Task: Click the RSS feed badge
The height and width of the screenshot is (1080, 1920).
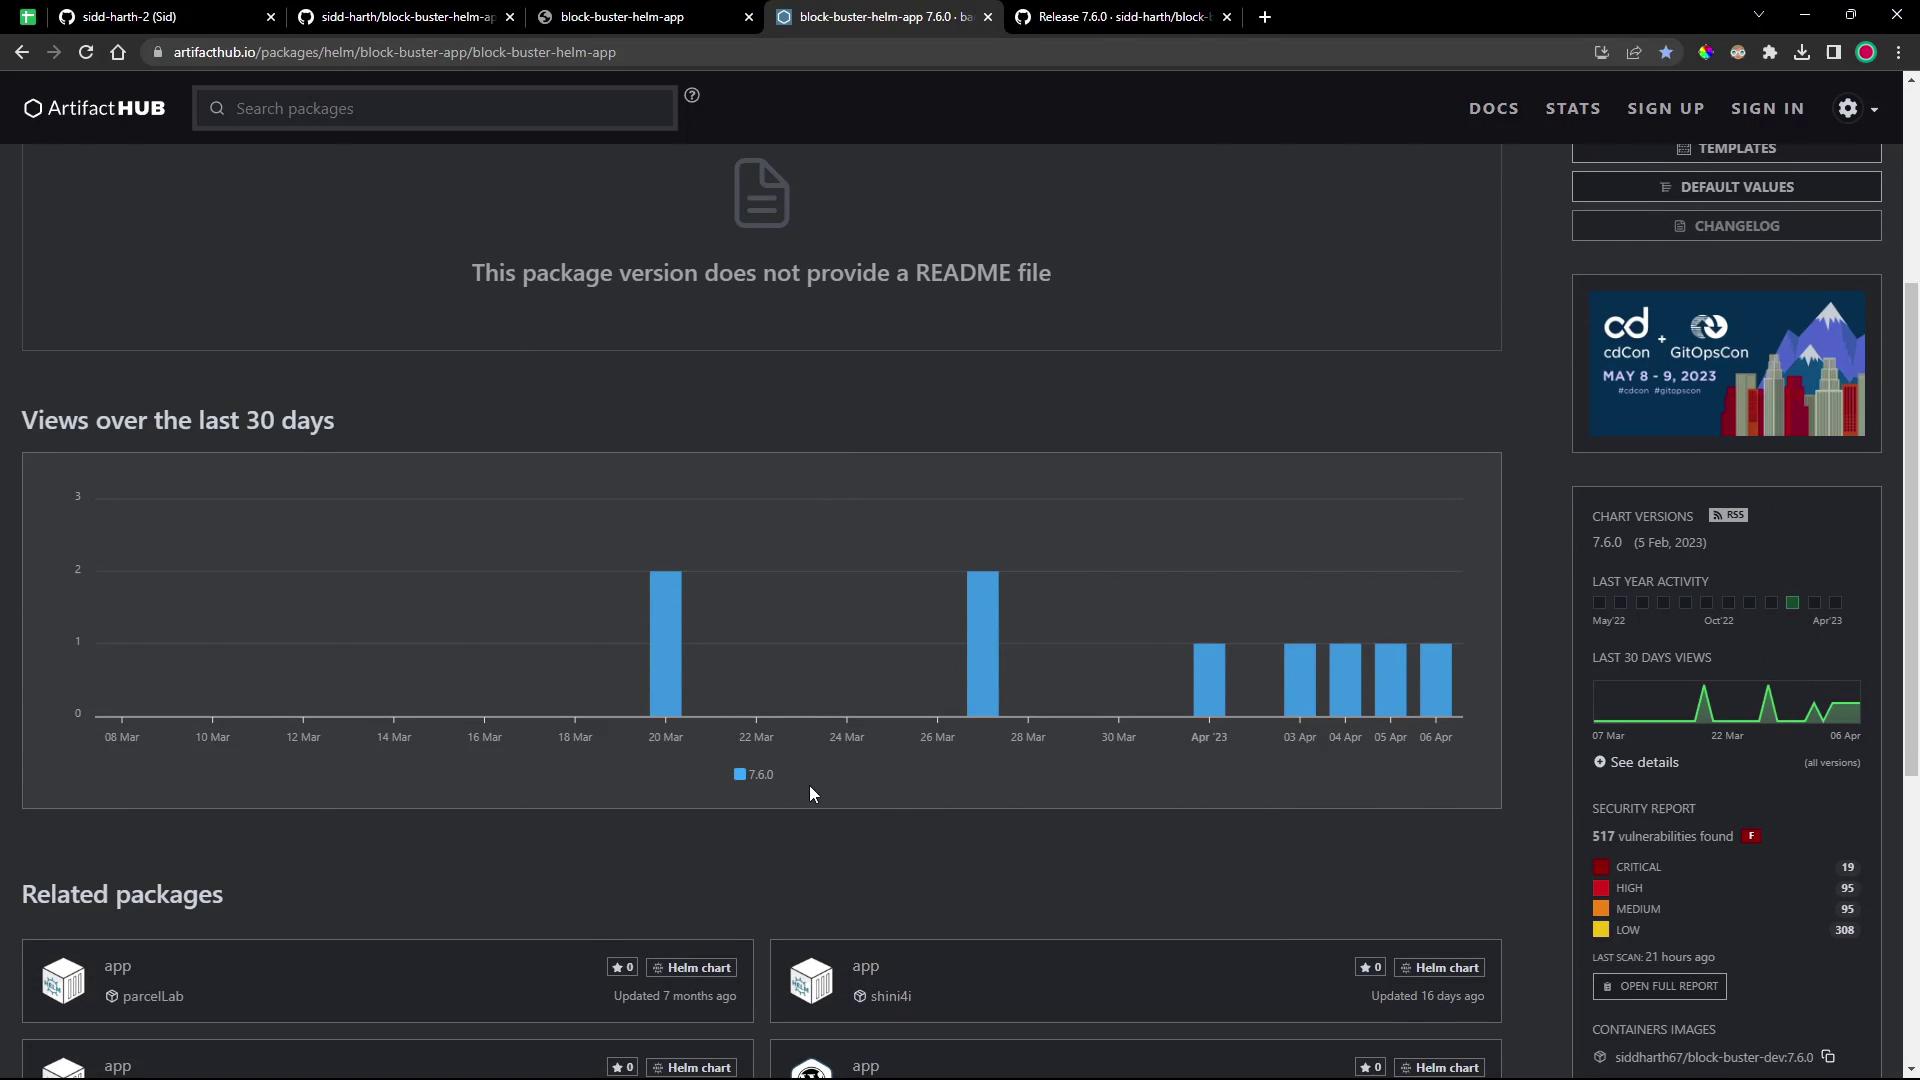Action: pos(1728,515)
